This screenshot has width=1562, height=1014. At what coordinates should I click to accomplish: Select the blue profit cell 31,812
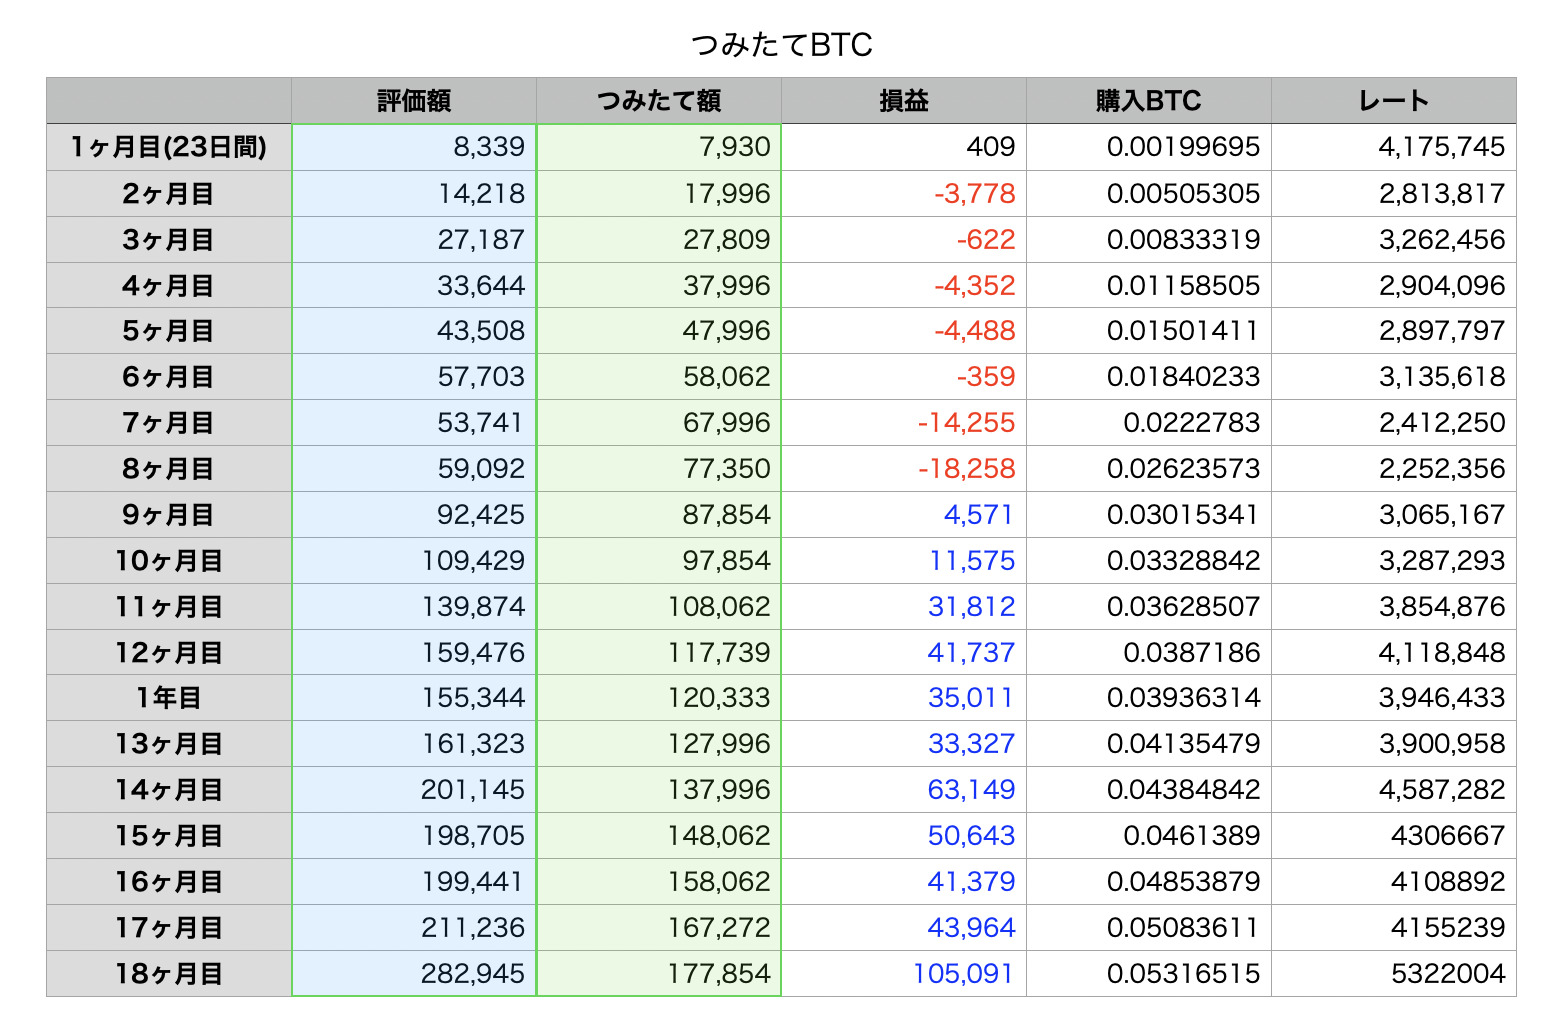click(x=904, y=606)
